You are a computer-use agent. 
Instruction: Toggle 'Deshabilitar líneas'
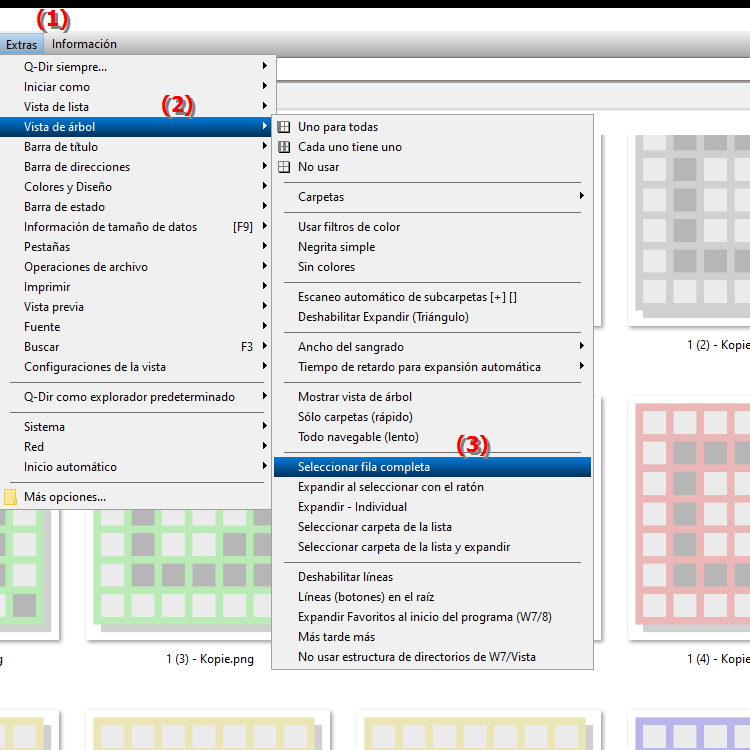(432, 577)
